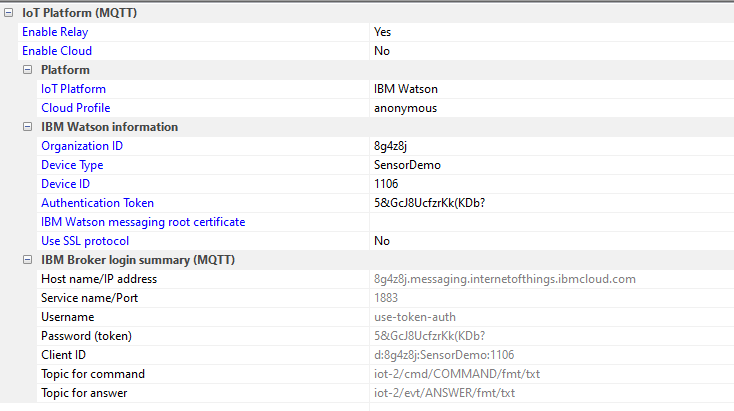This screenshot has height=411, width=734.
Task: Select the Topic for answer row label
Action: tap(84, 393)
